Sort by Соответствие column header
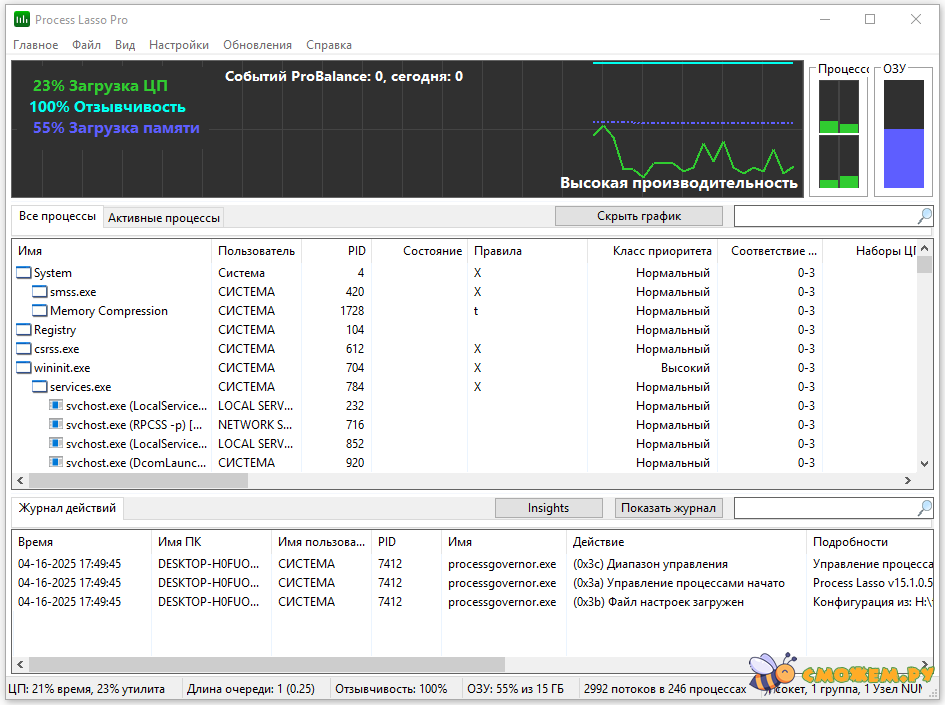Screen dimensions: 945x705 coord(770,251)
